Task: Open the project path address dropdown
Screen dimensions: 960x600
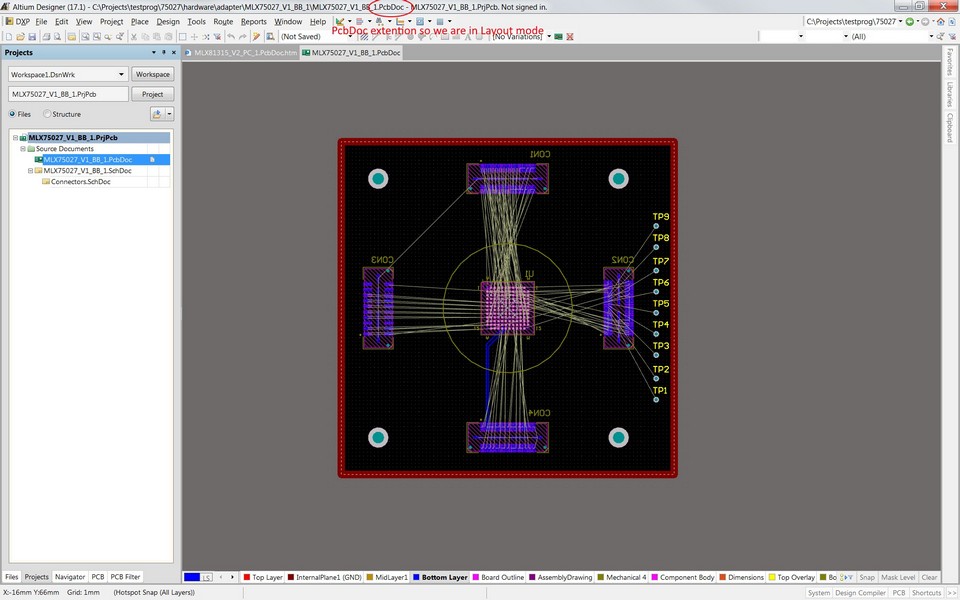Action: (x=900, y=21)
